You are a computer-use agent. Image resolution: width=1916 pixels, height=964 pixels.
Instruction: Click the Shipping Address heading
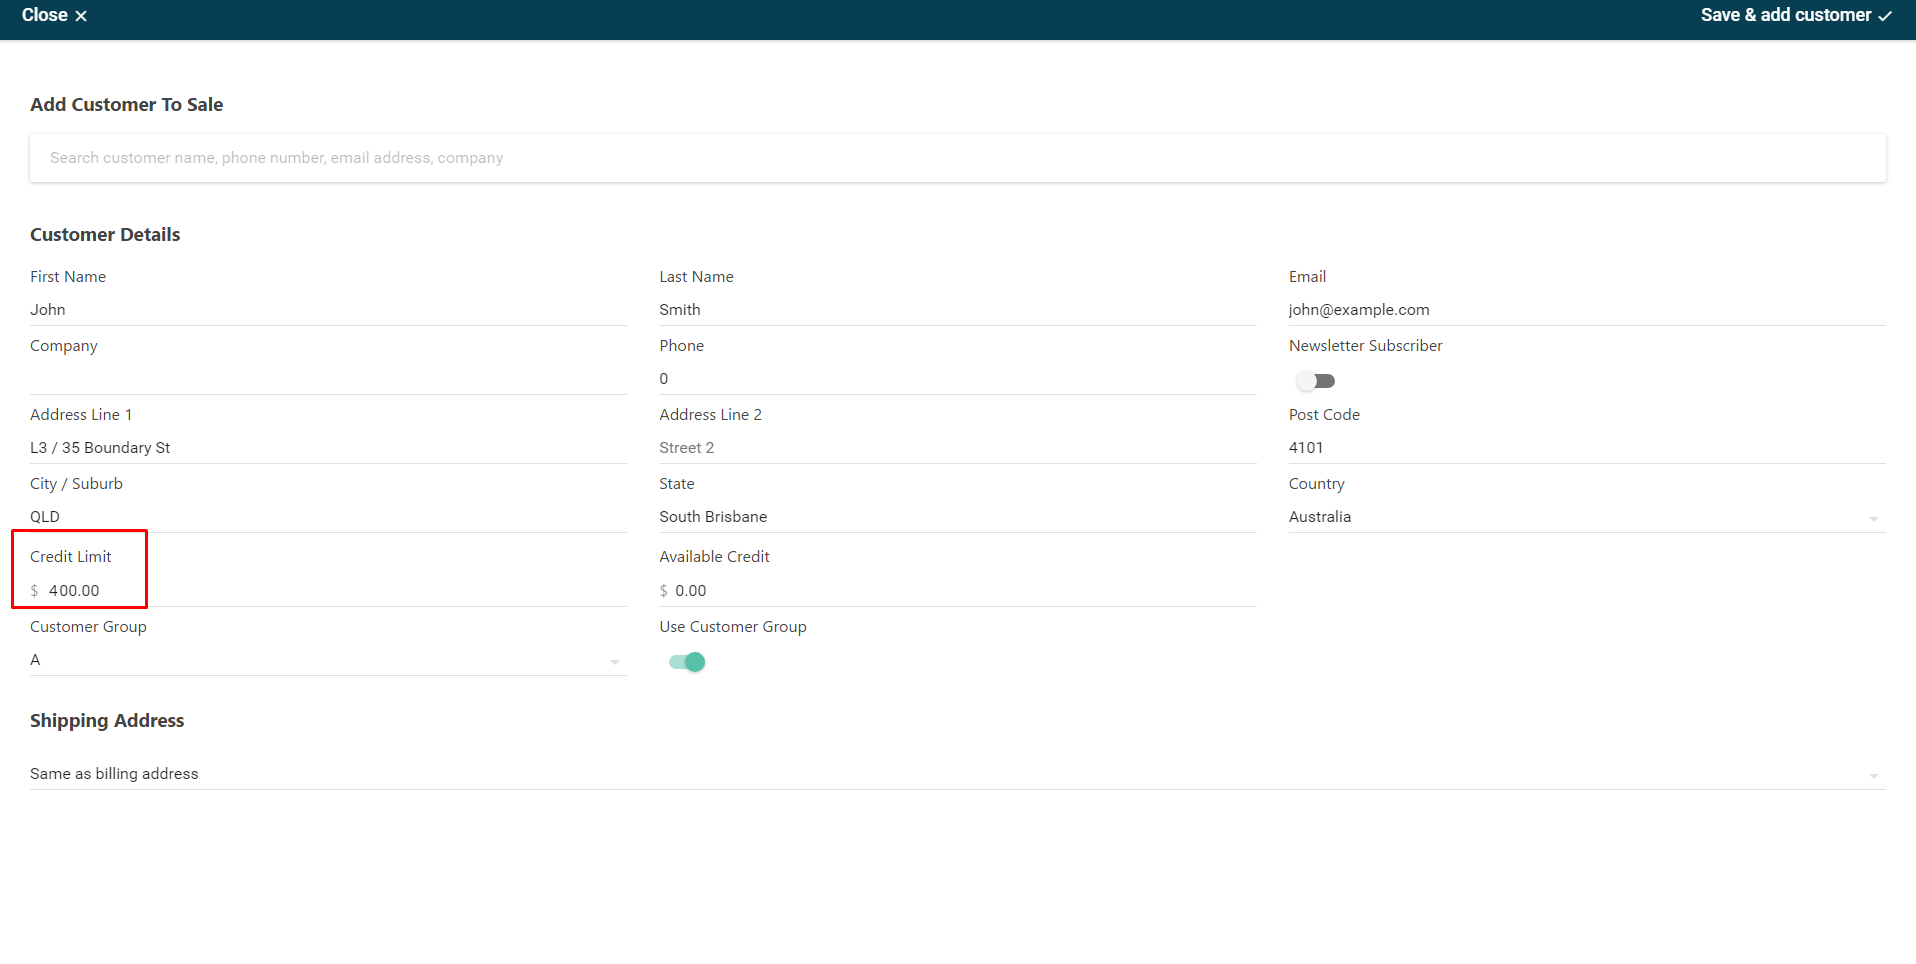click(107, 721)
